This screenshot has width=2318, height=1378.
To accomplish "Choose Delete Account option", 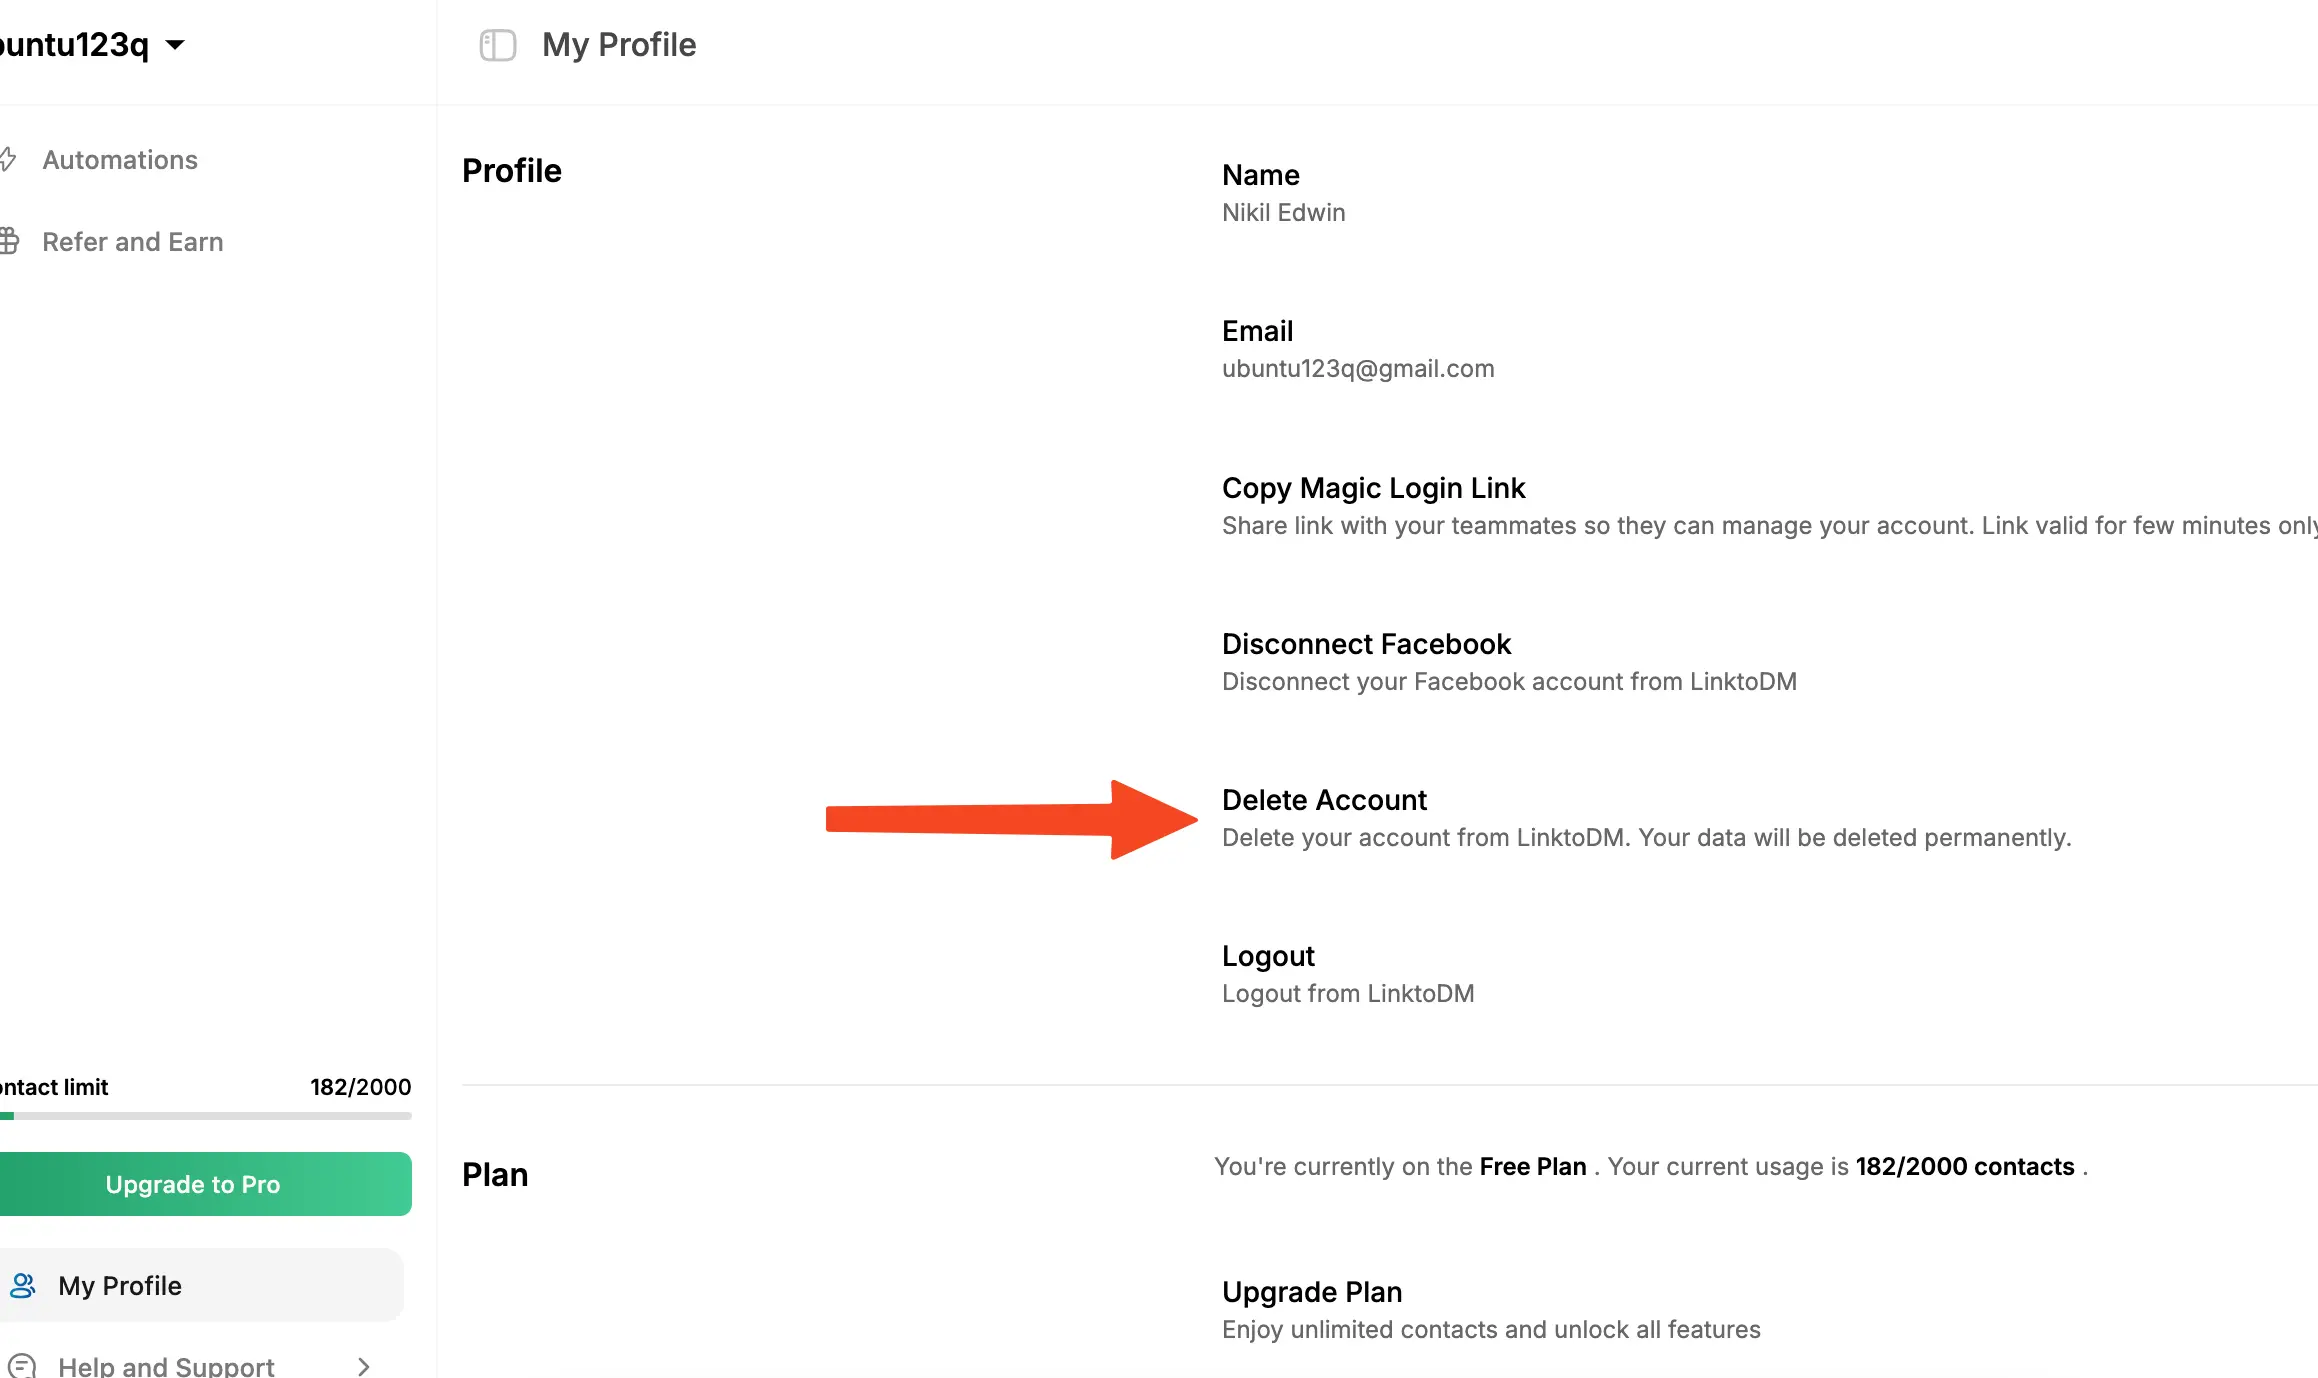I will tap(1324, 799).
